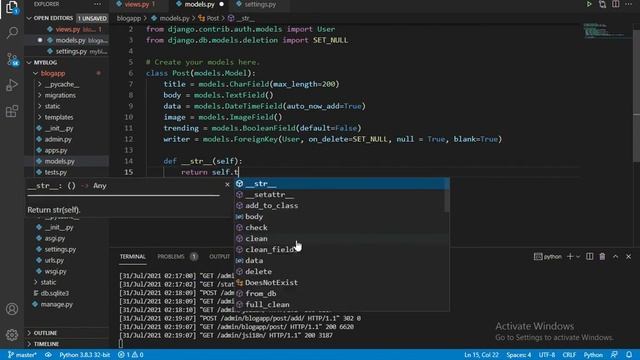Choose add_to_class autocomplete suggestion

coord(342,206)
